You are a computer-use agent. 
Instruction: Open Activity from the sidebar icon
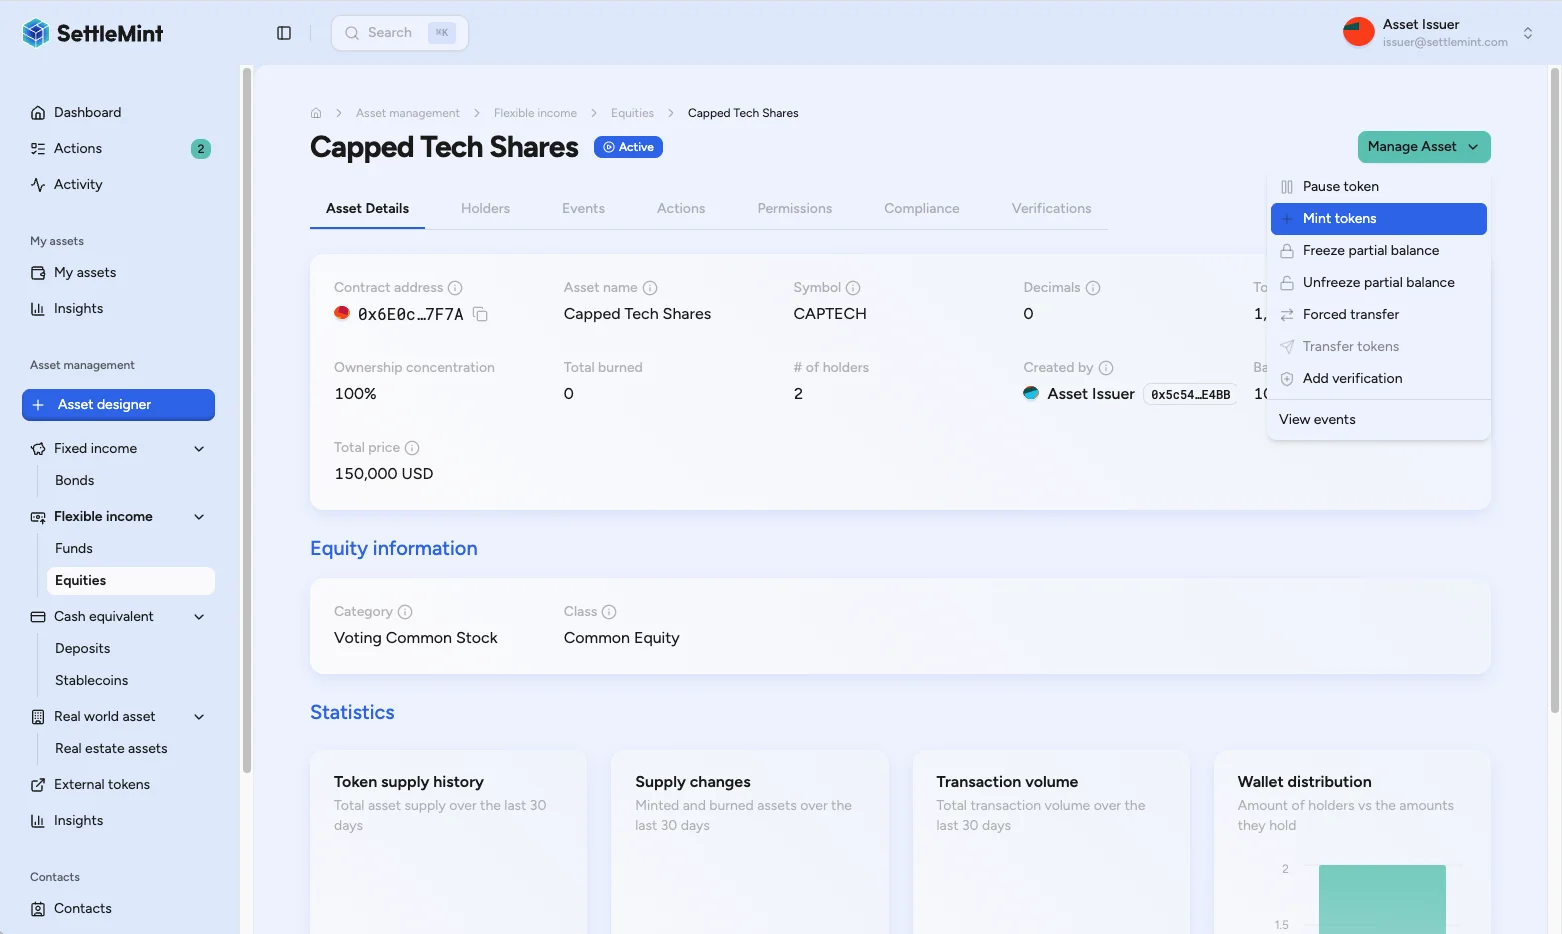tap(37, 184)
